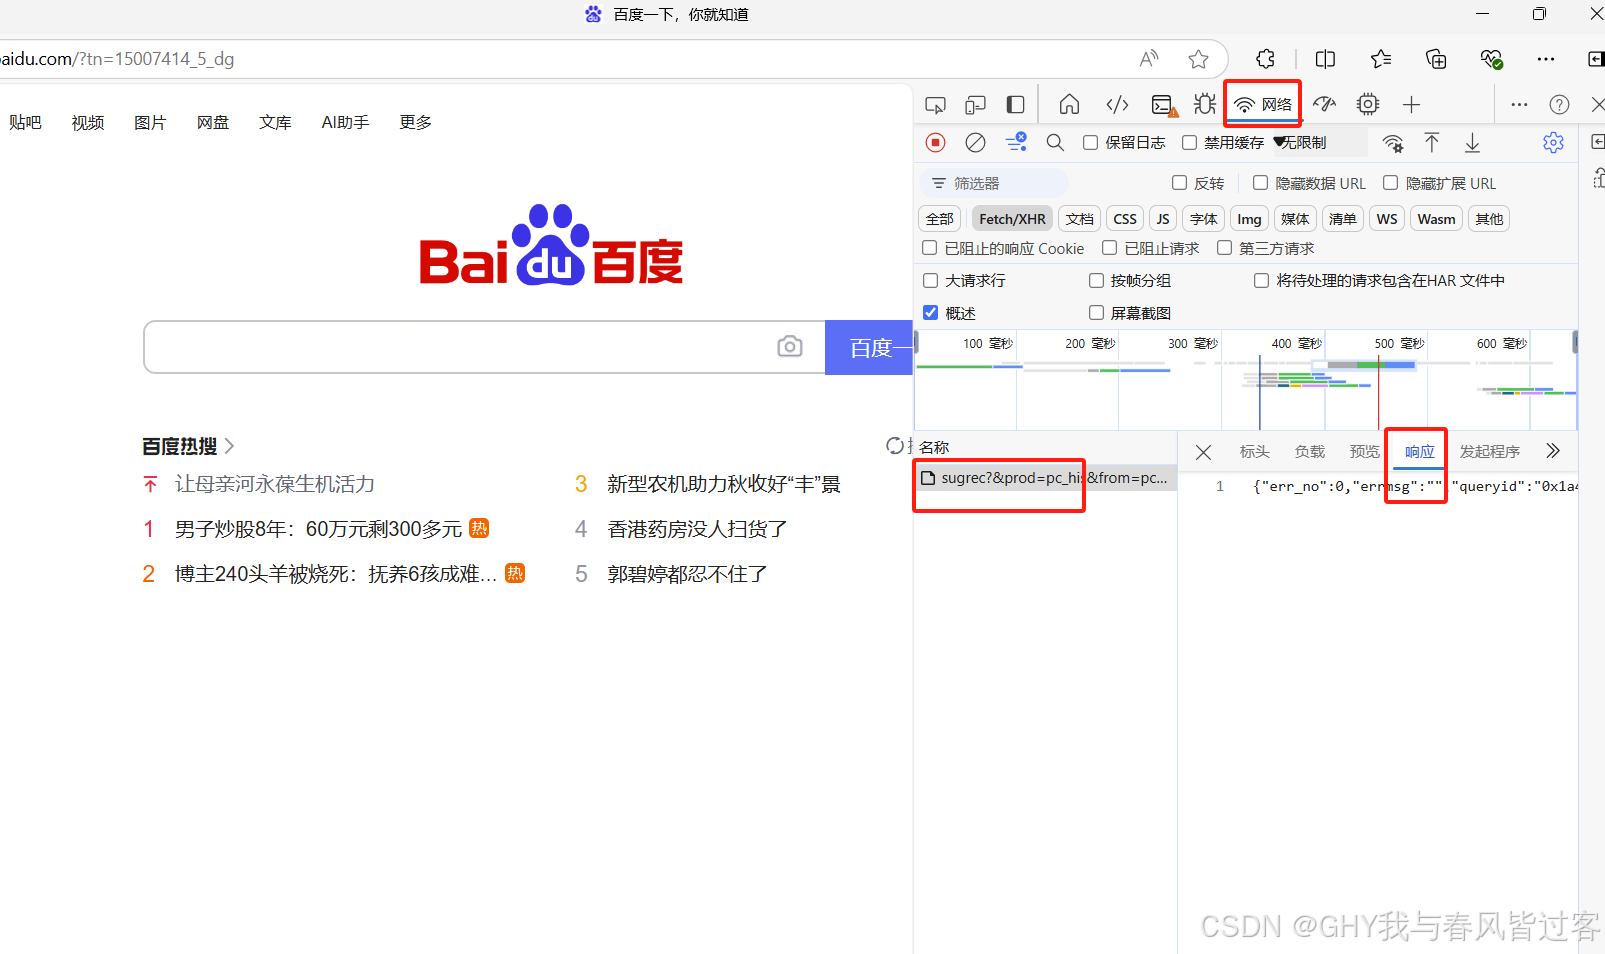Viewport: 1605px width, 954px height.
Task: Expand 百度热搜 chevron arrow
Action: (229, 446)
